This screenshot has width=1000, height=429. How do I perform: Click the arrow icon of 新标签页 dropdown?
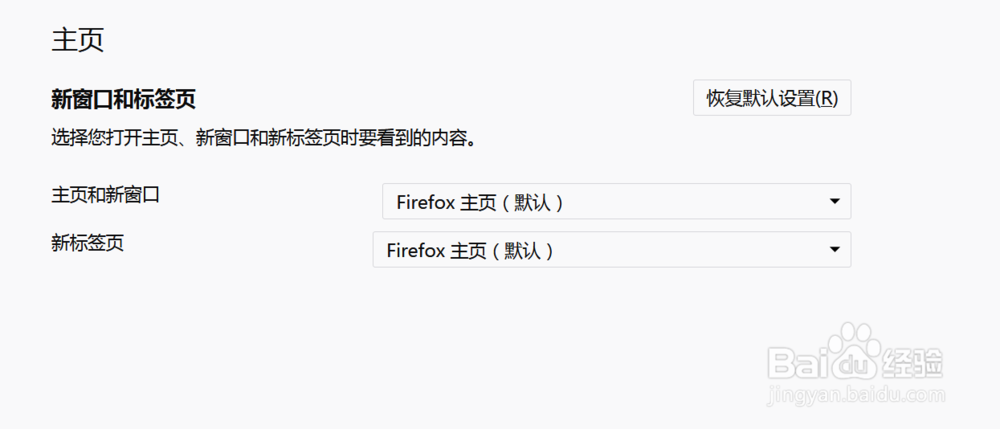click(x=834, y=250)
